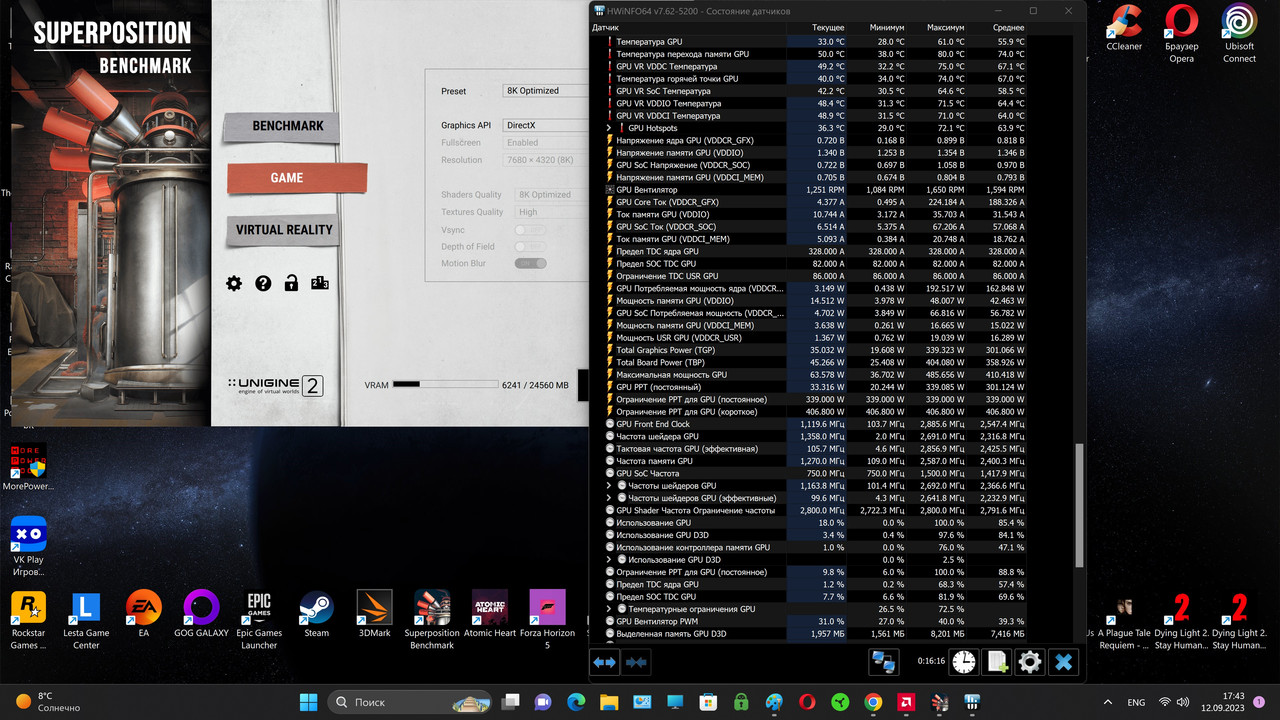Open the Epic Games Launcher desktop icon

click(259, 620)
